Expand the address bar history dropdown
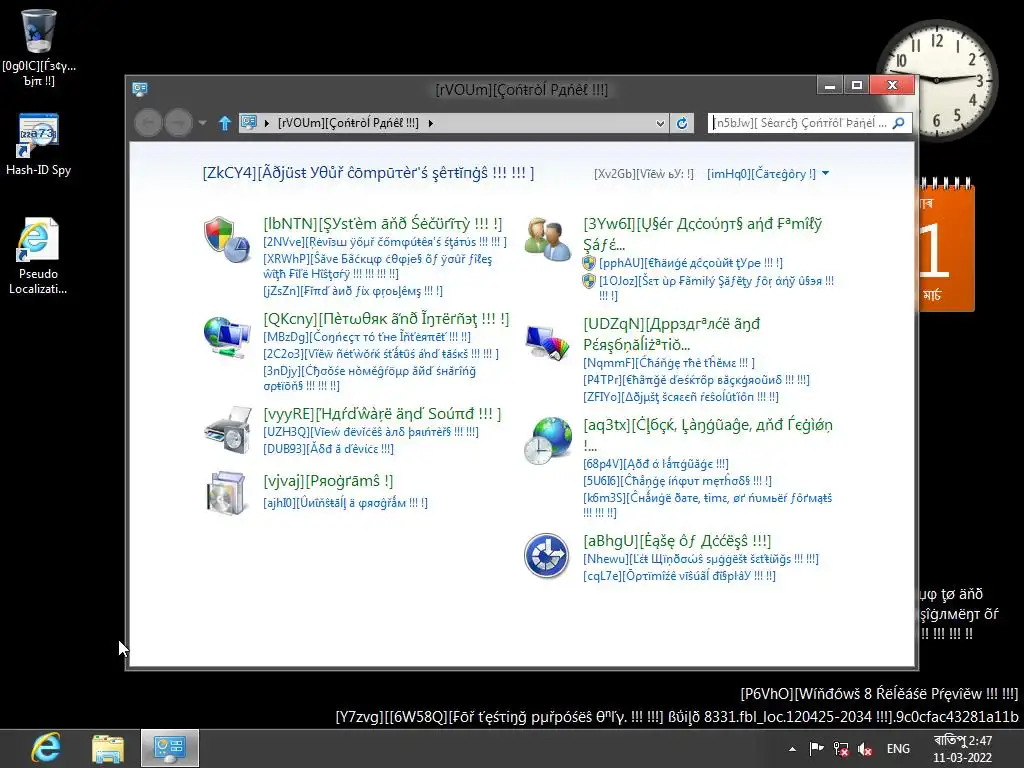This screenshot has height=768, width=1024. [660, 123]
